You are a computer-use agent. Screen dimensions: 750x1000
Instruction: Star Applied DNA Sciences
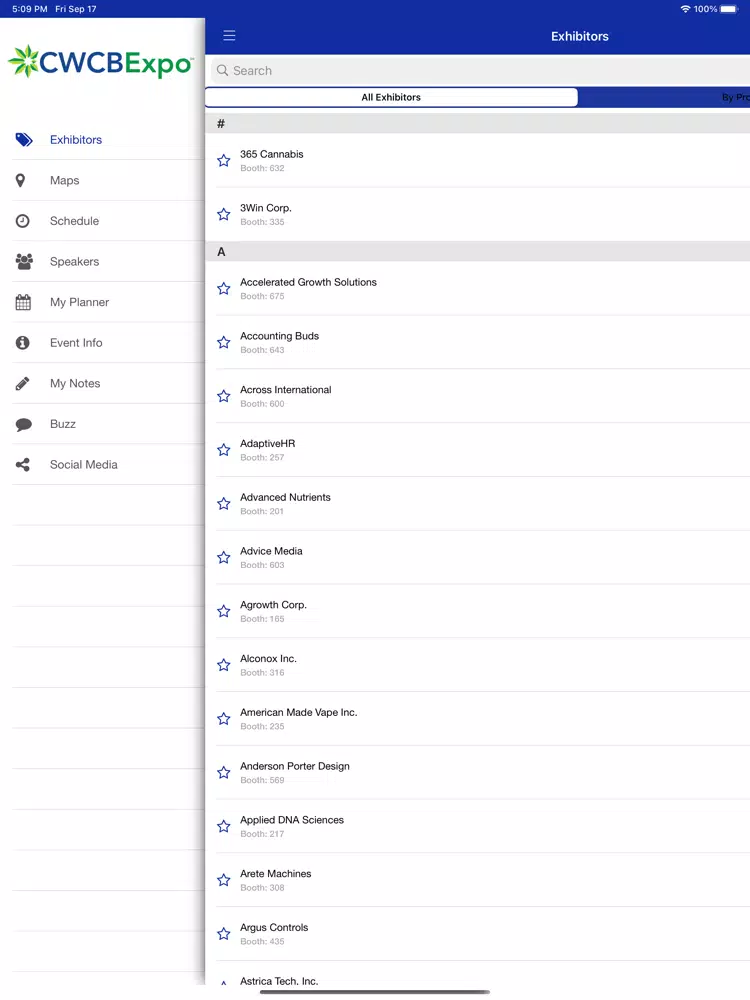coord(224,827)
